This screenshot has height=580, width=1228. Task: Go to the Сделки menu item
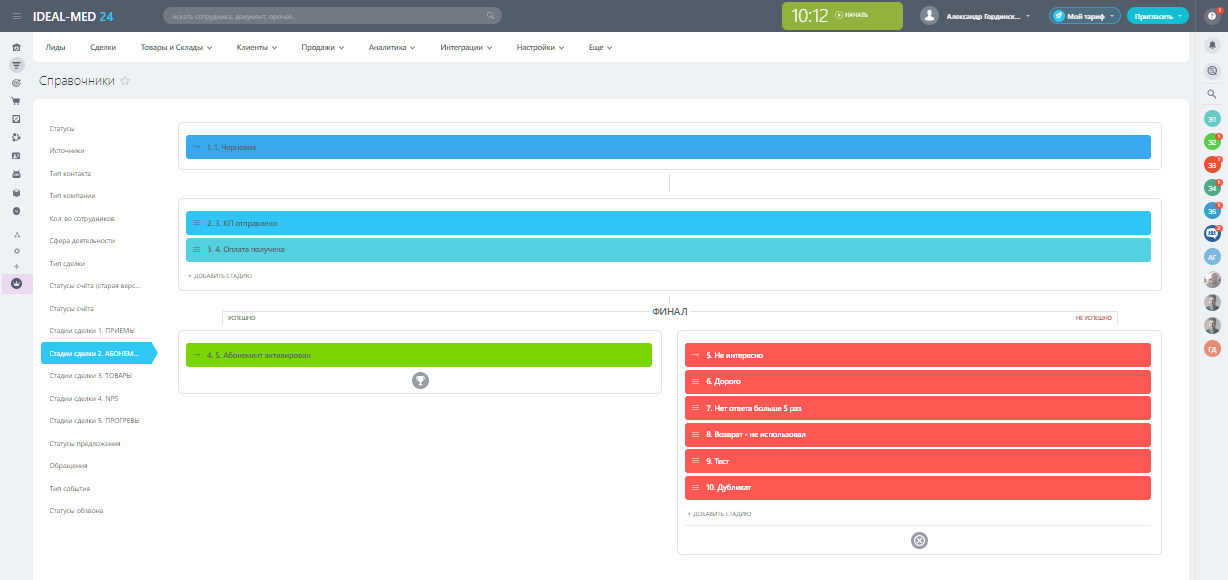click(102, 47)
